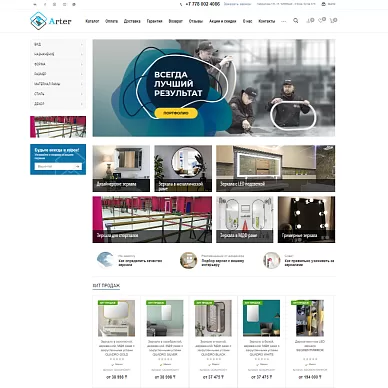
Task: Open the Оплата menu item
Action: 111,21
